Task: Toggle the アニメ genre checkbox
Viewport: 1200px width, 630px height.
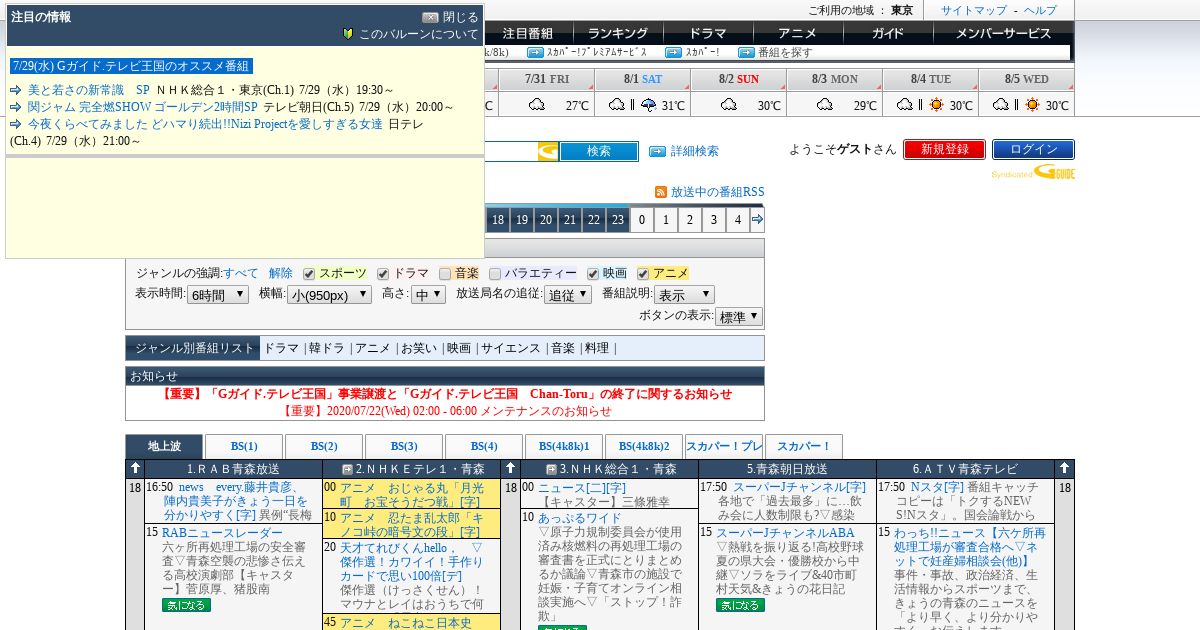Action: click(x=644, y=274)
